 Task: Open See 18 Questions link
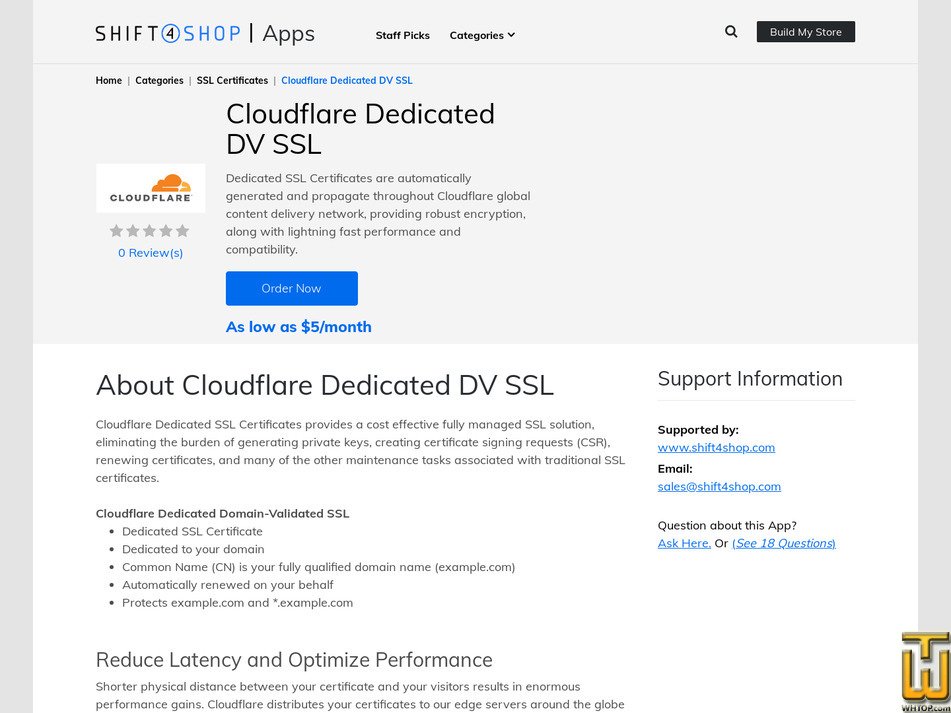pyautogui.click(x=784, y=543)
